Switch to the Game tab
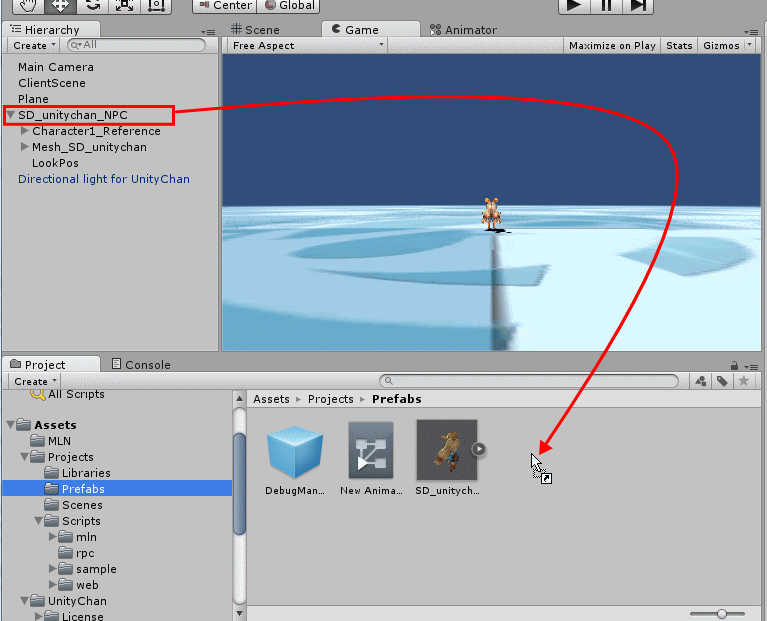 [370, 29]
